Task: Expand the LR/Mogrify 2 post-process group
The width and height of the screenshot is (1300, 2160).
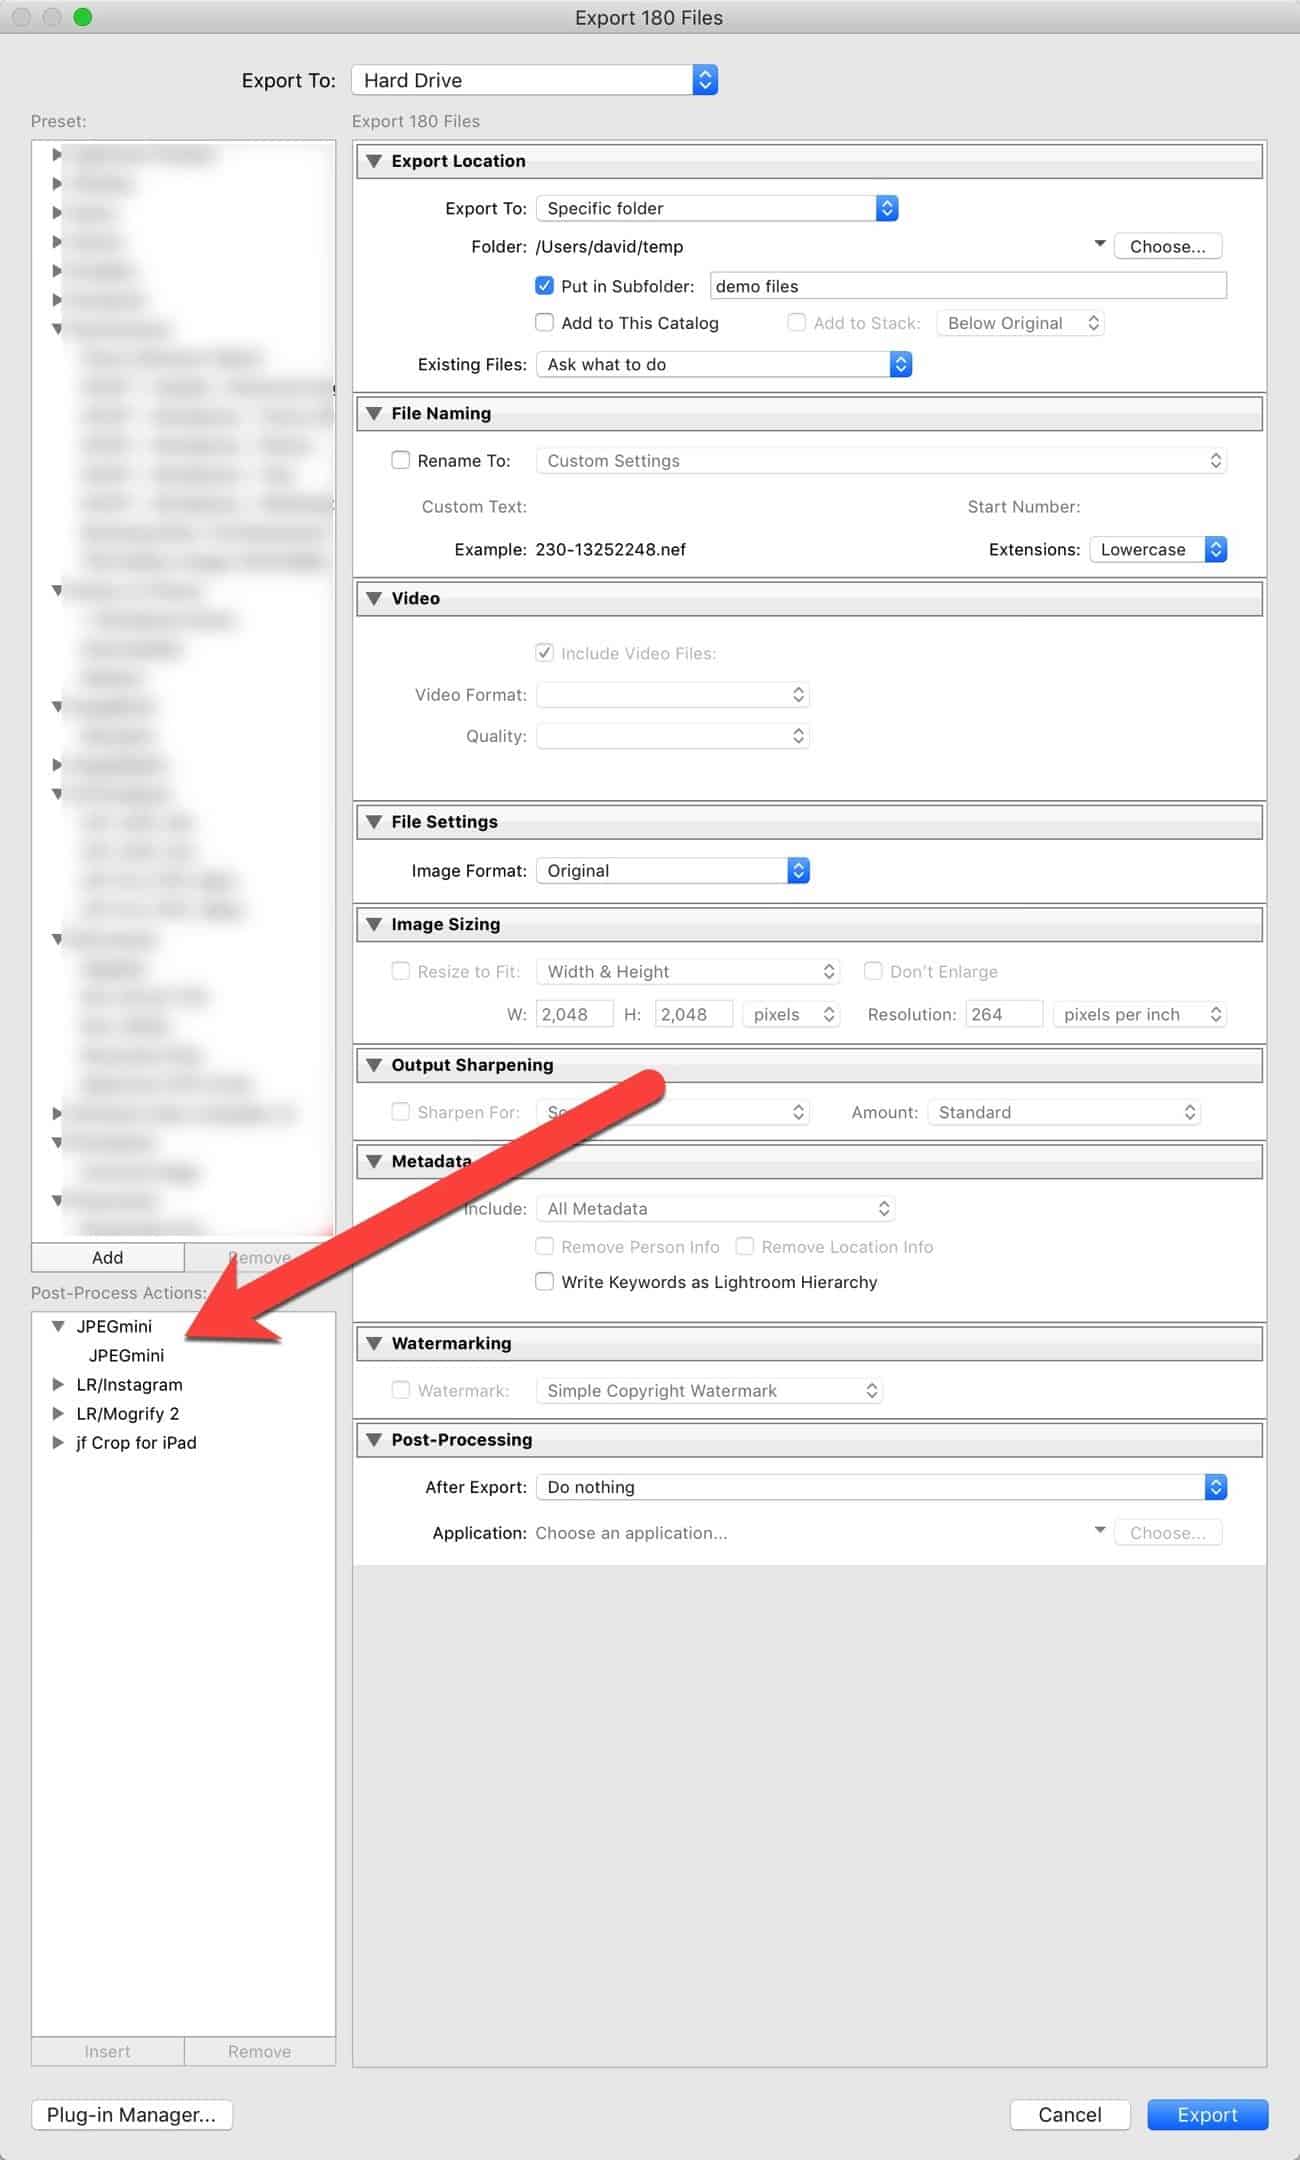Action: [x=58, y=1414]
